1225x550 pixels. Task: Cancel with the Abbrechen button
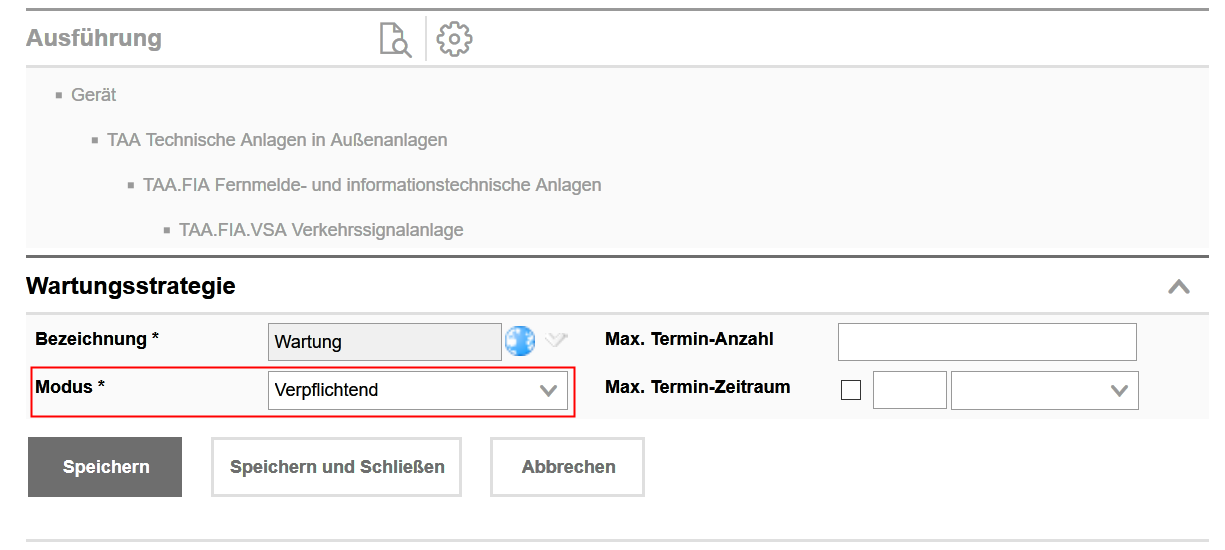[x=568, y=467]
